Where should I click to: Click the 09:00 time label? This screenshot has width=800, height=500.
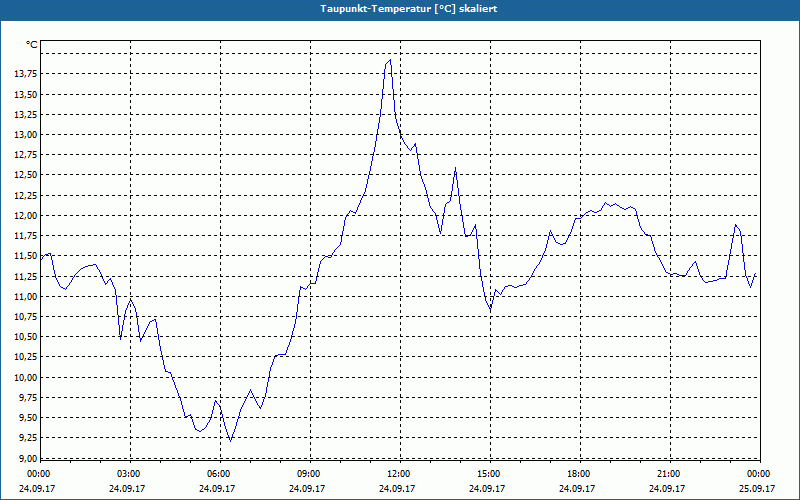pyautogui.click(x=309, y=474)
